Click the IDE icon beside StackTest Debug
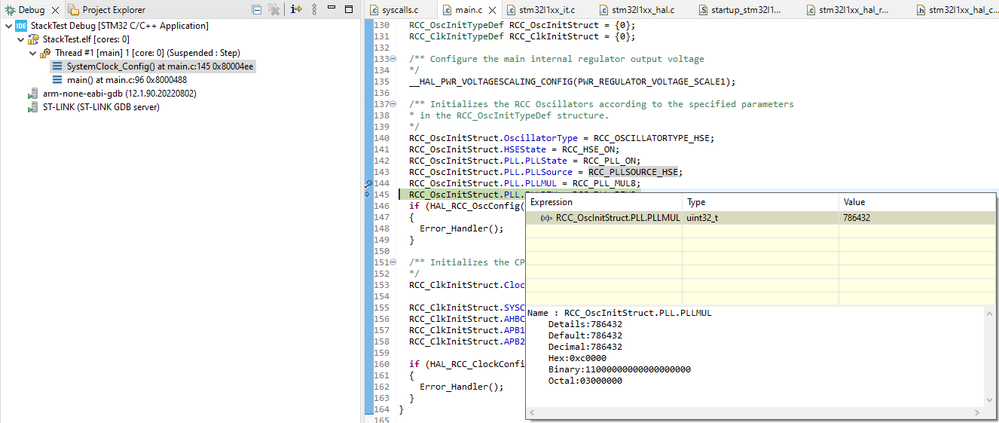This screenshot has height=423, width=999. click(20, 26)
